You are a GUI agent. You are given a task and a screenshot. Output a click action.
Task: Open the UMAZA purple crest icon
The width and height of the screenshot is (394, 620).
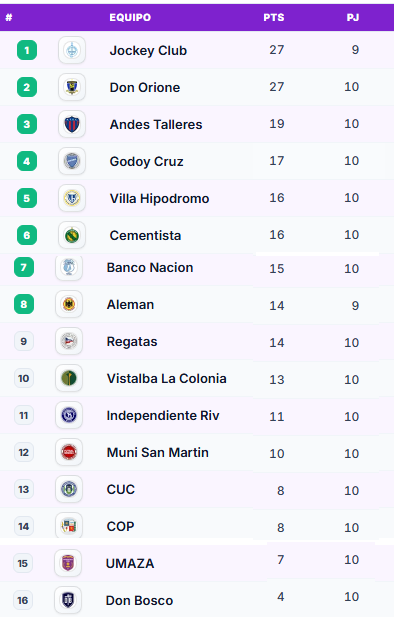point(68,563)
